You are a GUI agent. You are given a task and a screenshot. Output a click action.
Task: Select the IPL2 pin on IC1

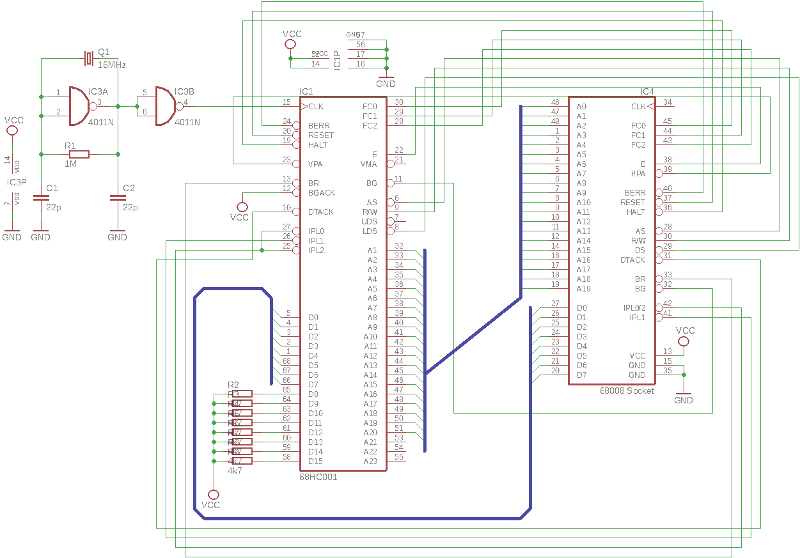click(316, 250)
